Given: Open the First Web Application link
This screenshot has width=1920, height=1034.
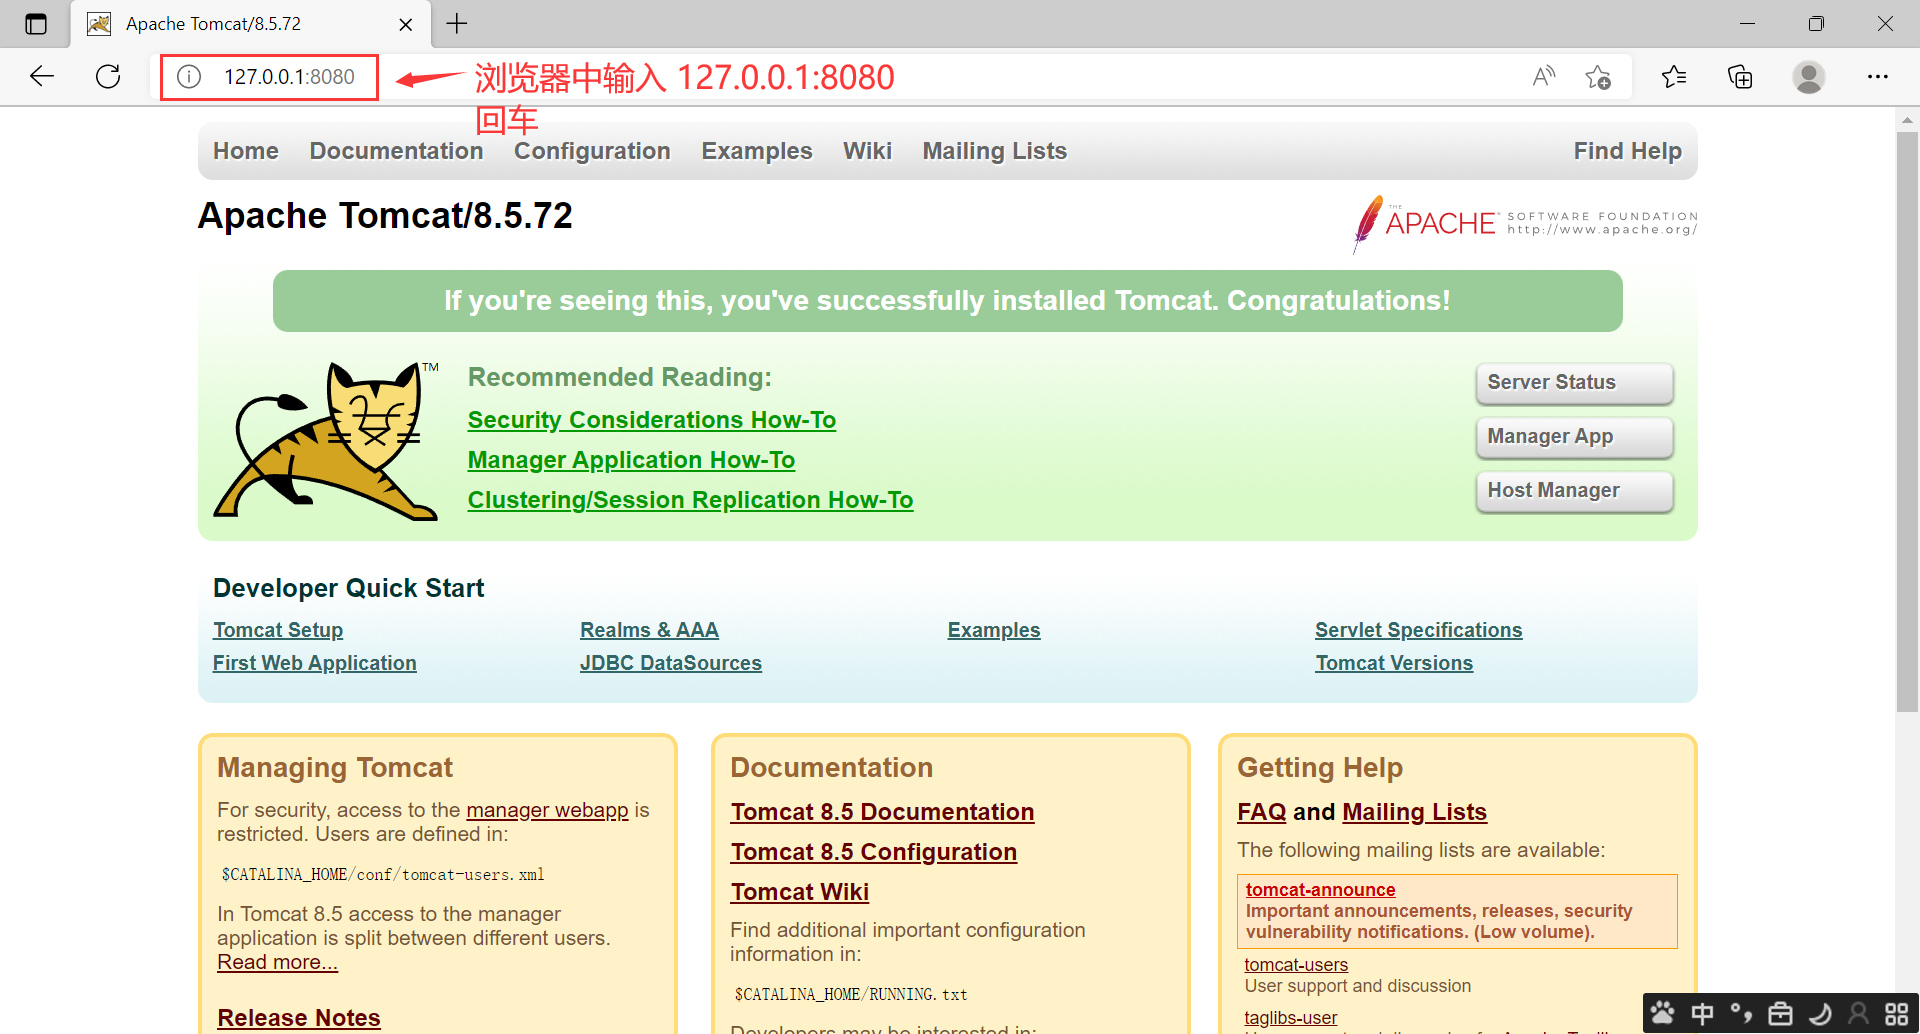Looking at the screenshot, I should click(315, 663).
